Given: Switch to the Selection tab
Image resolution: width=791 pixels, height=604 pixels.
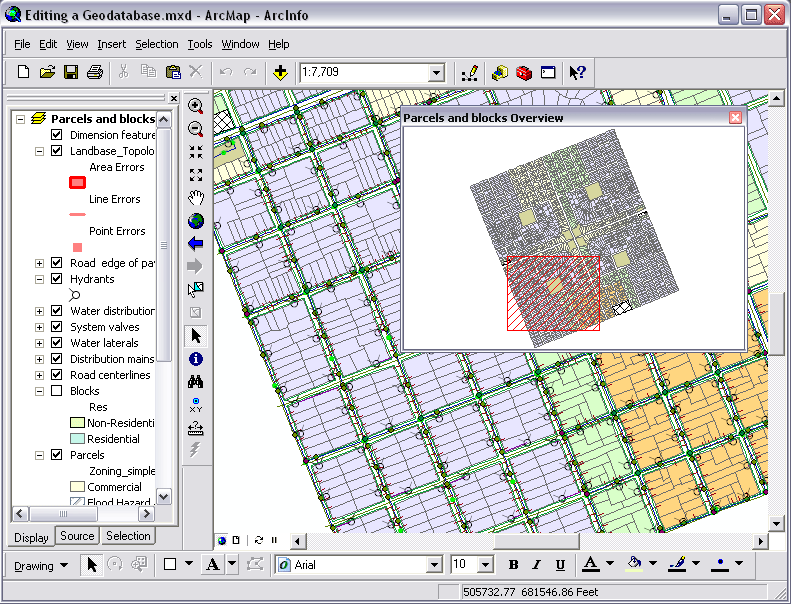Looking at the screenshot, I should coord(128,536).
